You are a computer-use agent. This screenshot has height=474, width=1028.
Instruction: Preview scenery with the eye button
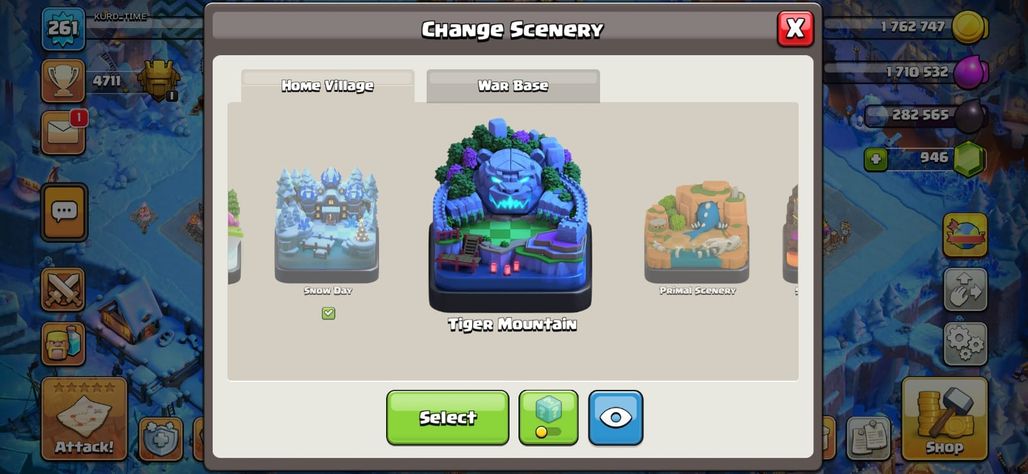pos(616,418)
